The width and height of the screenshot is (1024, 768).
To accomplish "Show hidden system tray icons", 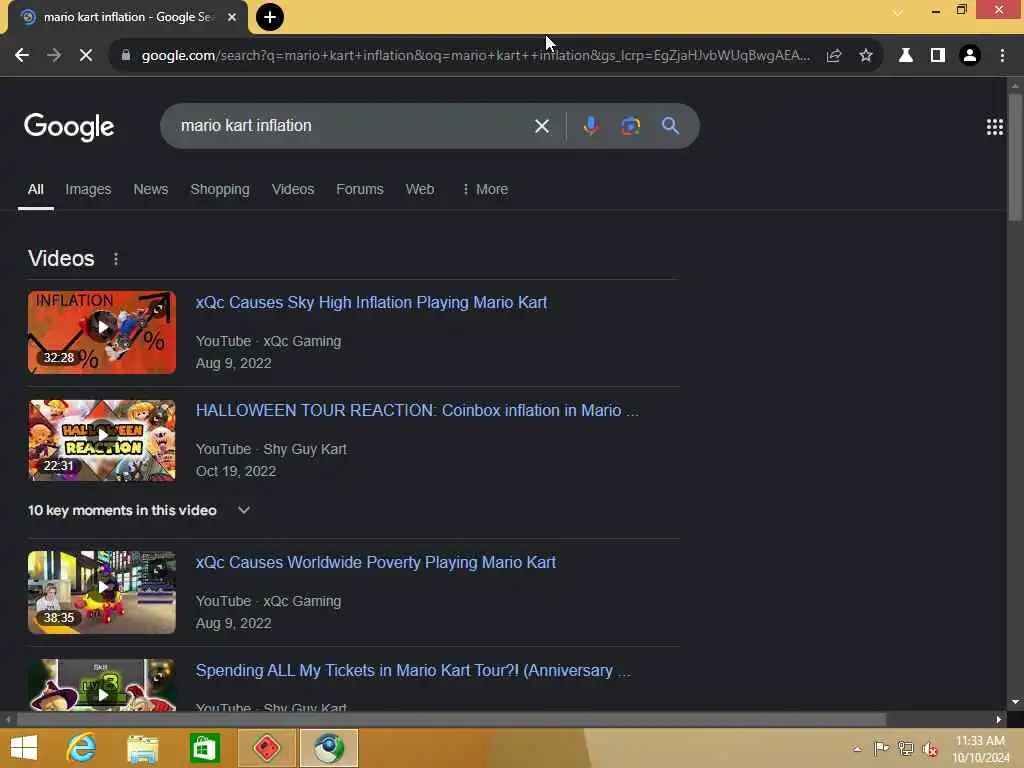I will (x=857, y=748).
